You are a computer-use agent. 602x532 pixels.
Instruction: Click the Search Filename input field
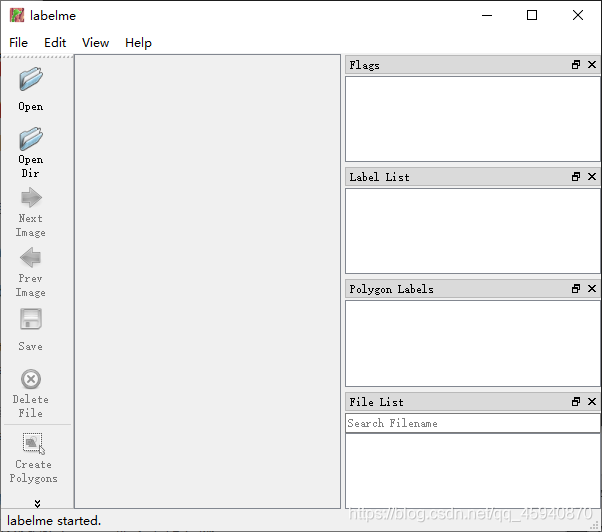[x=473, y=423]
